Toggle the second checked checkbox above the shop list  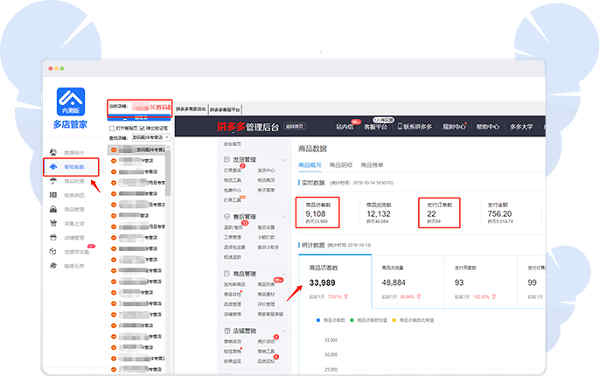(142, 128)
